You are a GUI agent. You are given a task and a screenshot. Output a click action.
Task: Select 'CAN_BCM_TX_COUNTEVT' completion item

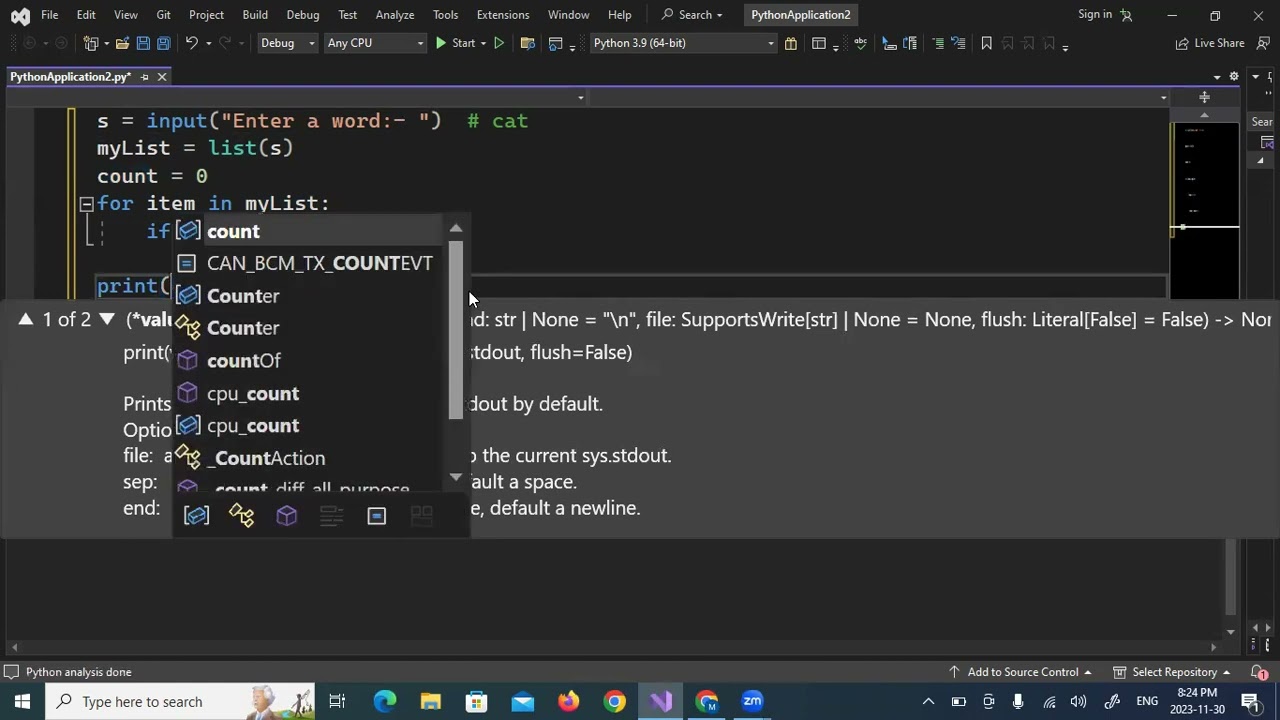coord(309,263)
